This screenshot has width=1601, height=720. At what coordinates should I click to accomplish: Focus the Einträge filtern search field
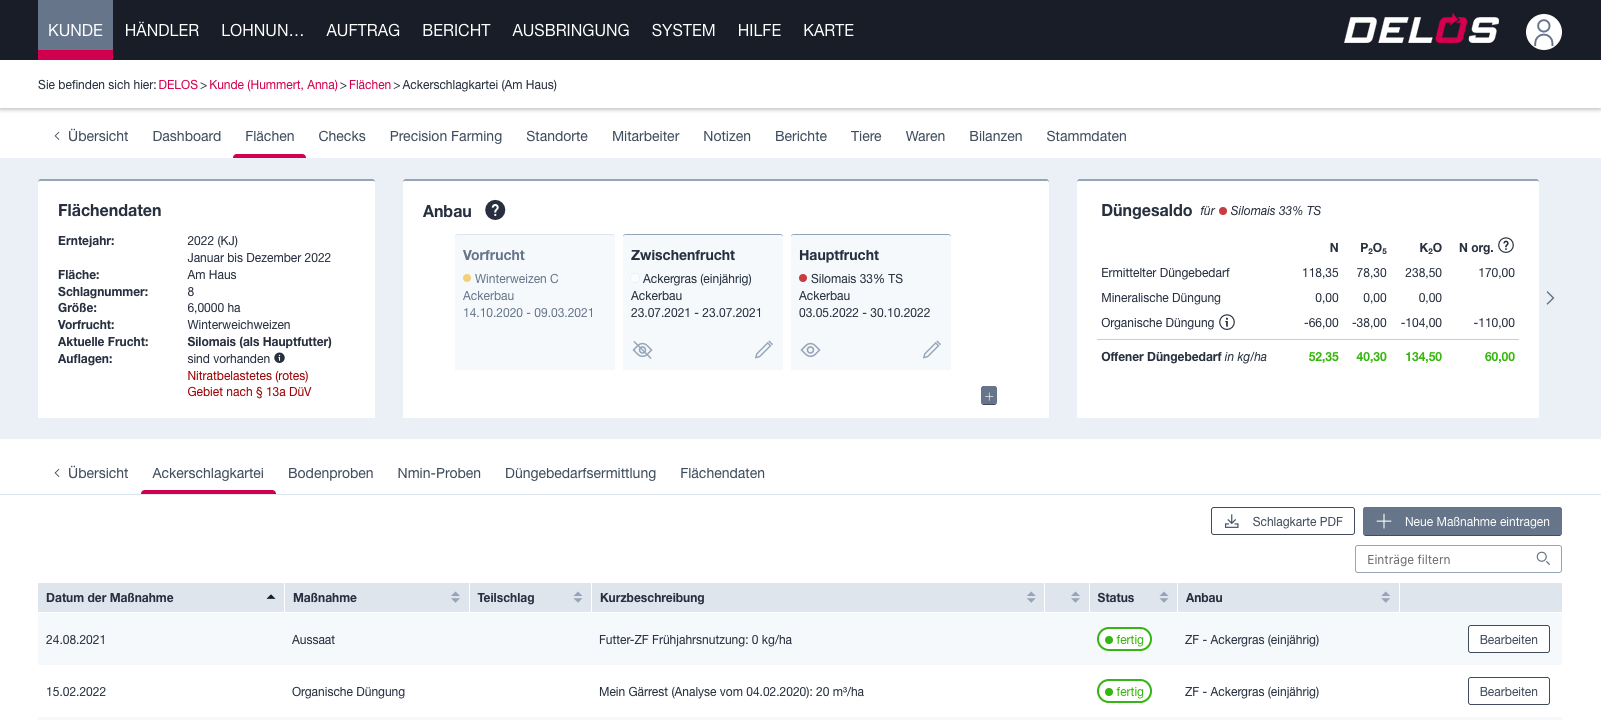1458,559
